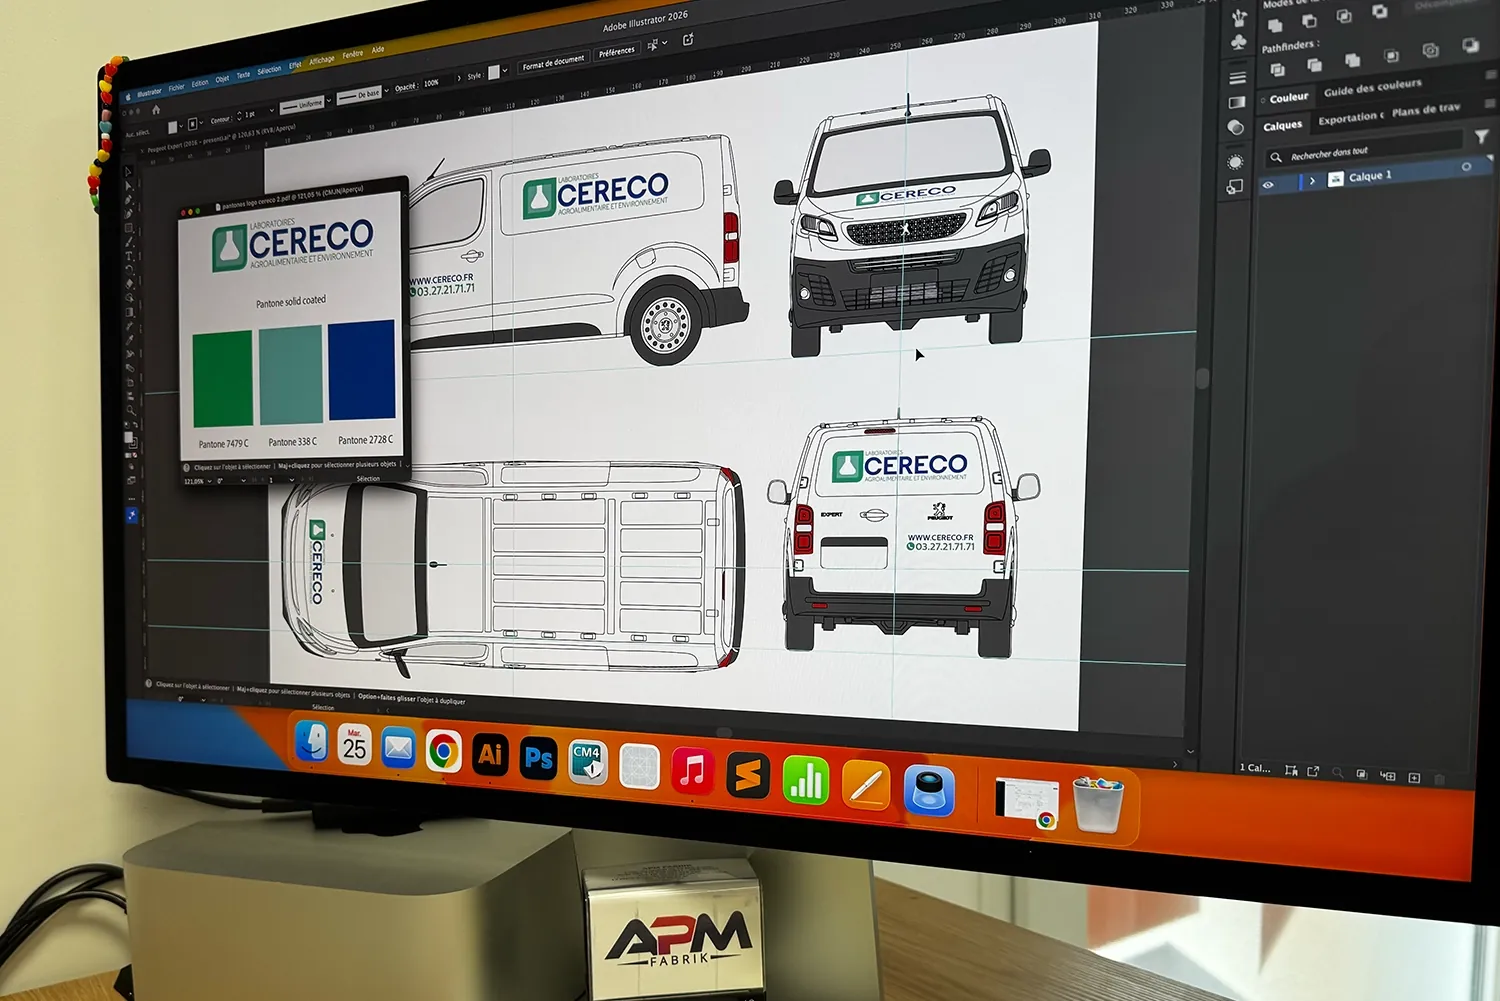Open the Affichage menu

[x=322, y=61]
